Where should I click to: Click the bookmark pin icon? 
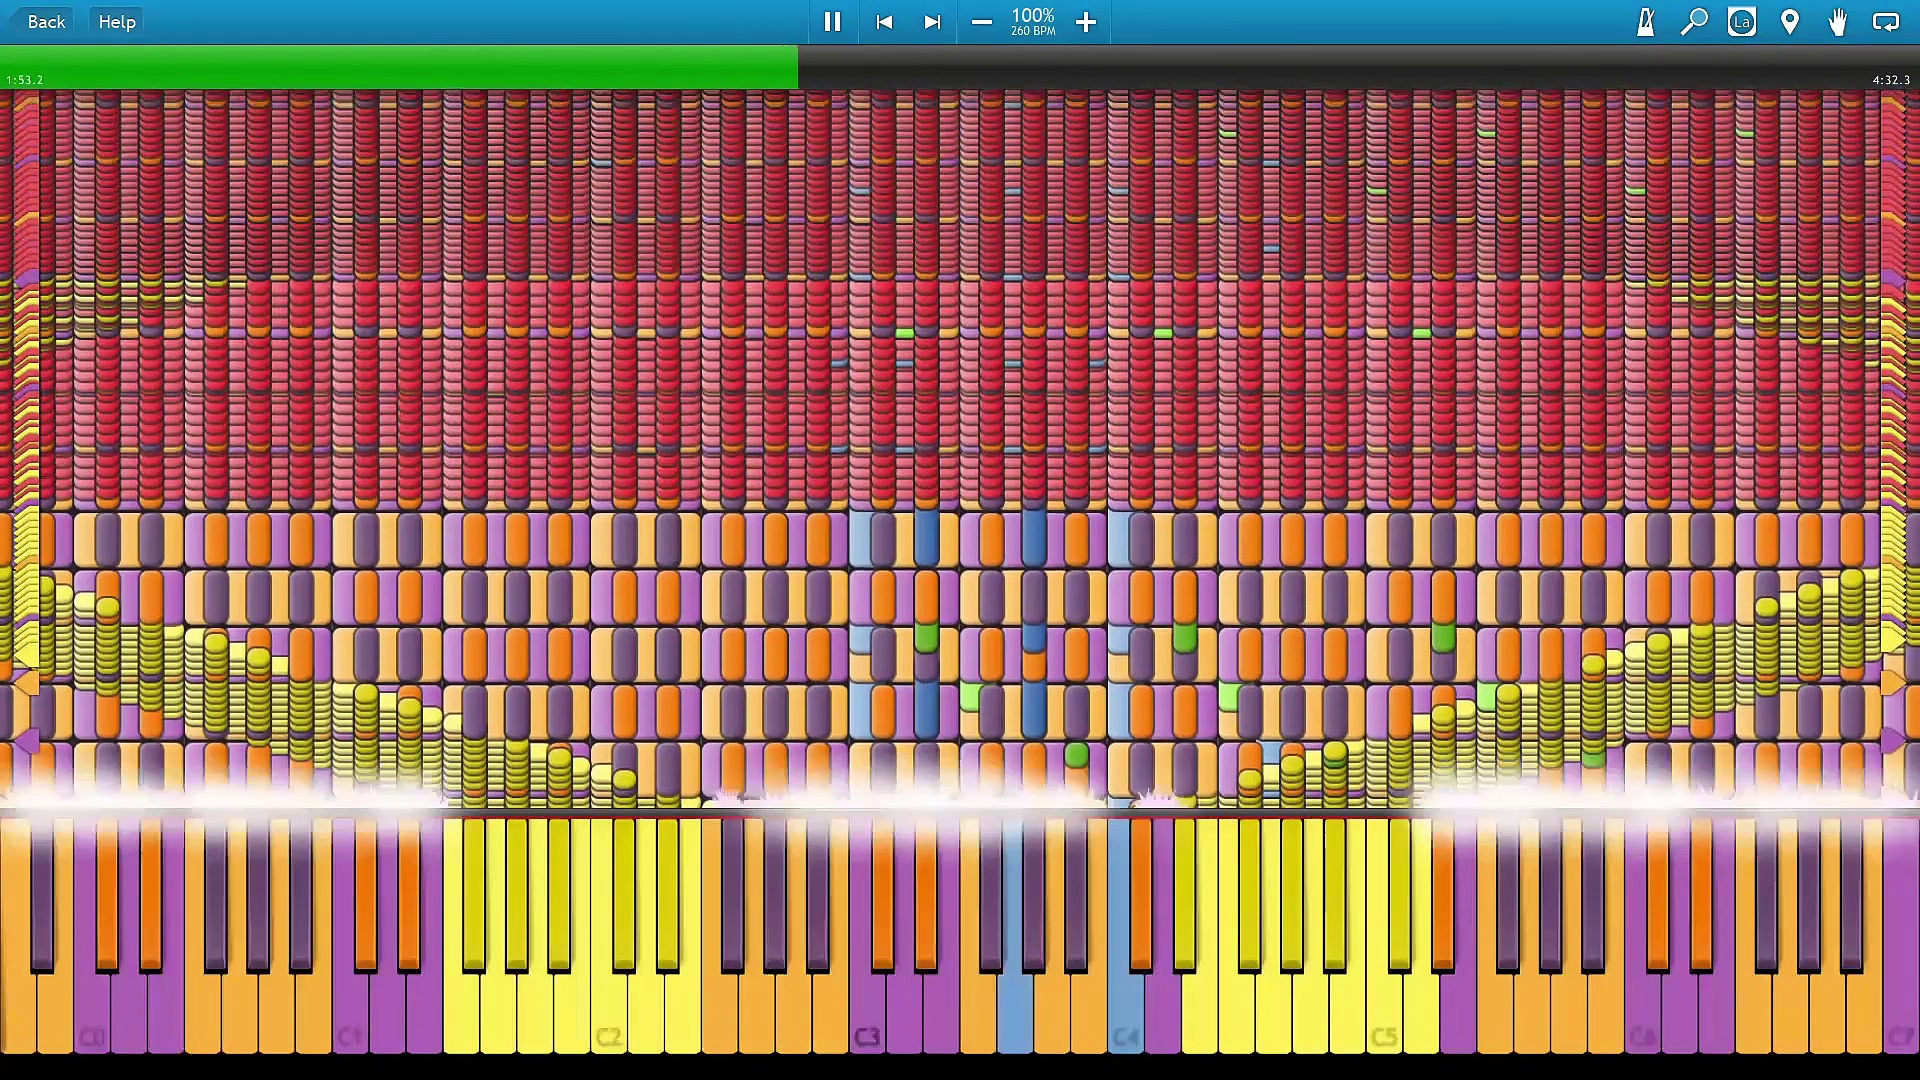(1790, 21)
